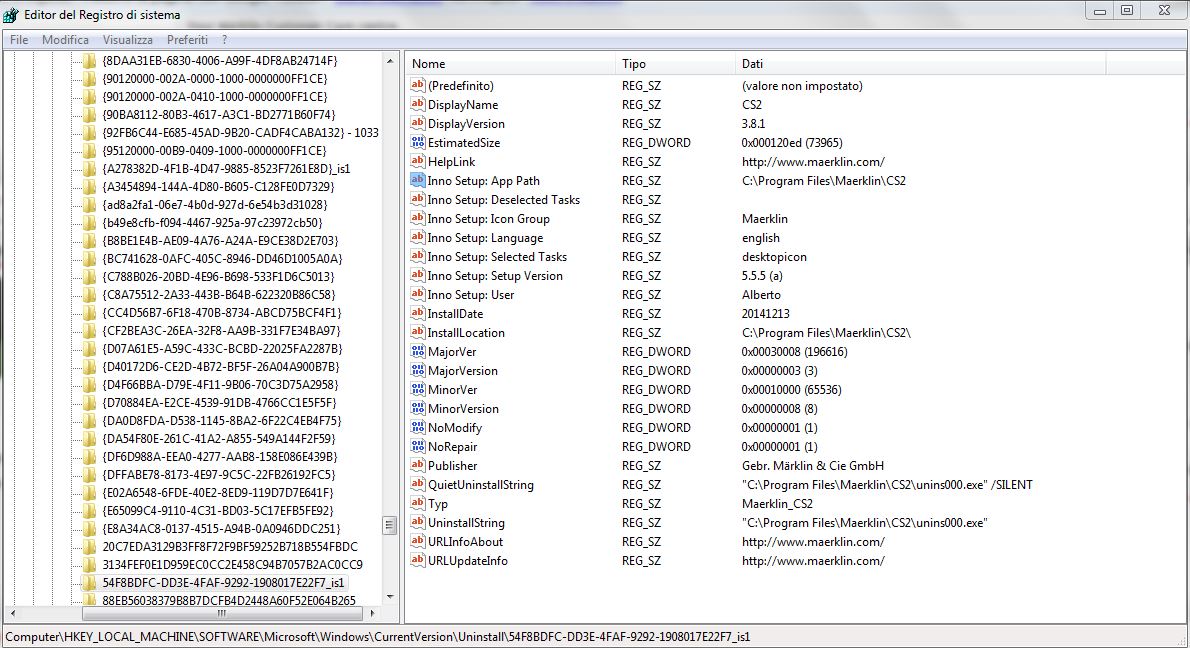The image size is (1190, 648).
Task: Select key 3134FEF0E1D959EC0CC2E458C94B7057B2AC0CC9
Action: (x=232, y=565)
